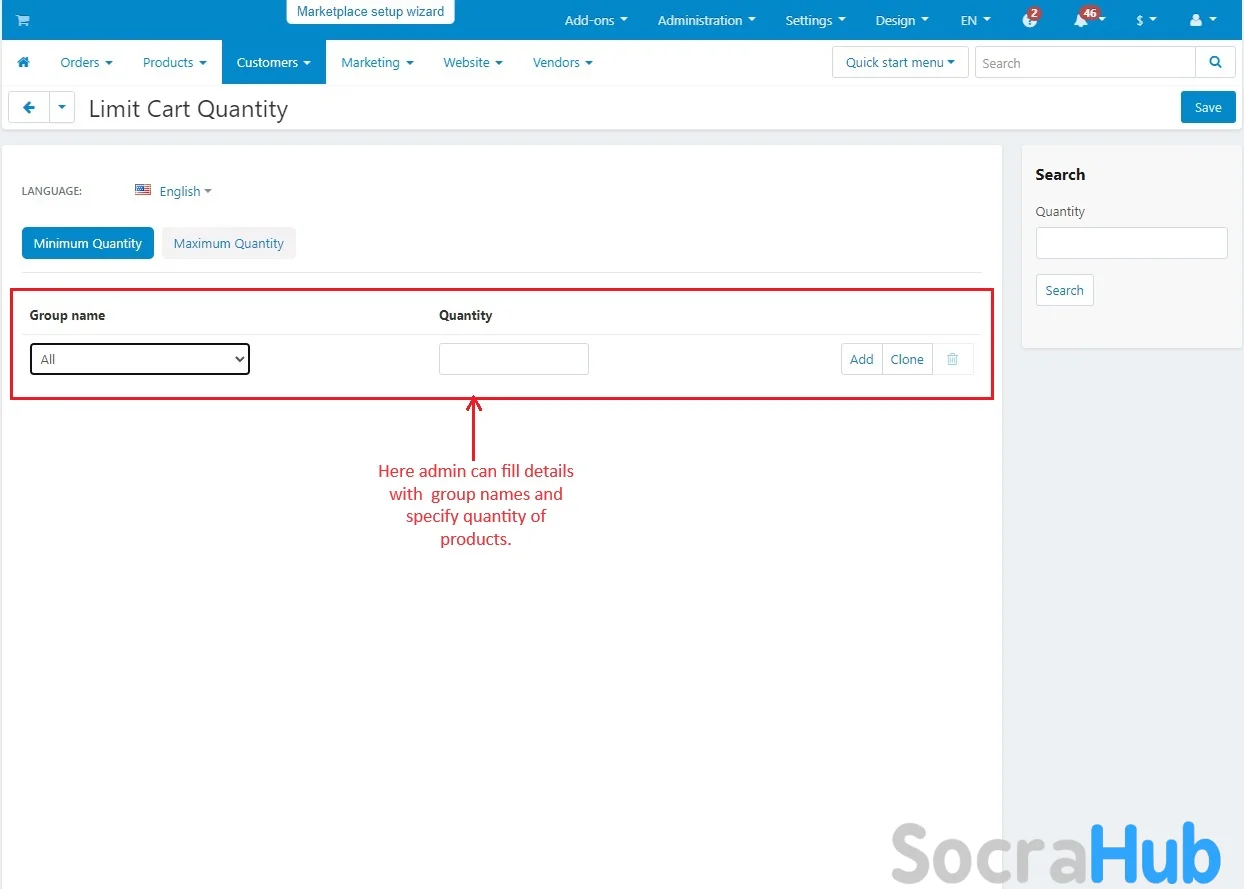The height and width of the screenshot is (889, 1244).
Task: Go to the home icon in navigation
Action: (x=23, y=62)
